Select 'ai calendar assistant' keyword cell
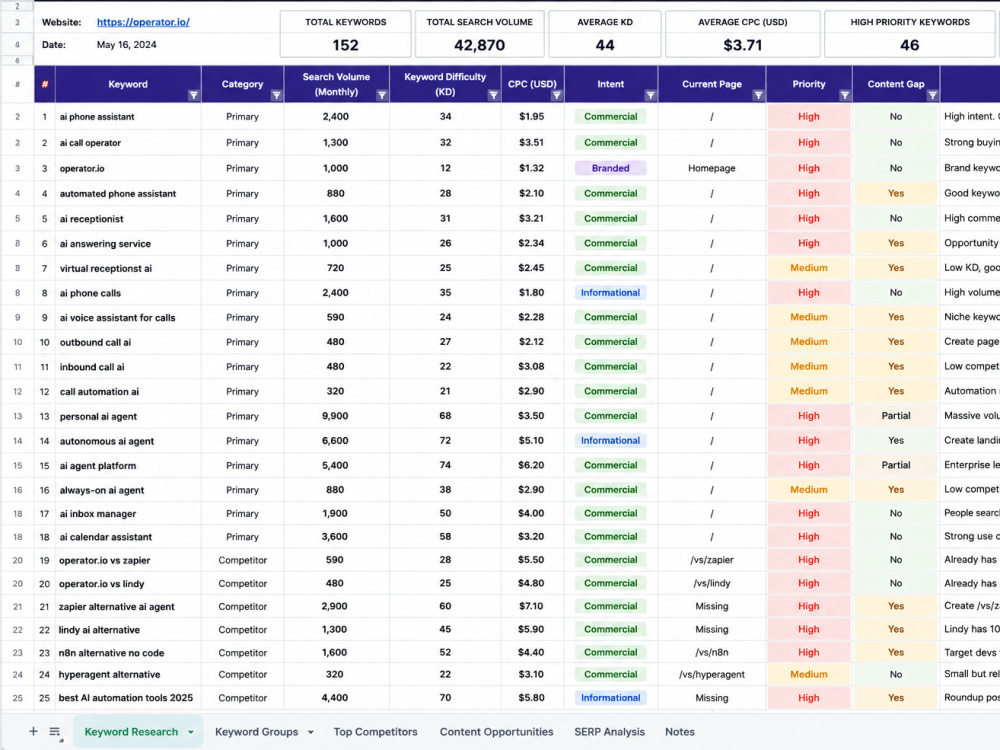This screenshot has width=1000, height=750. pos(128,537)
